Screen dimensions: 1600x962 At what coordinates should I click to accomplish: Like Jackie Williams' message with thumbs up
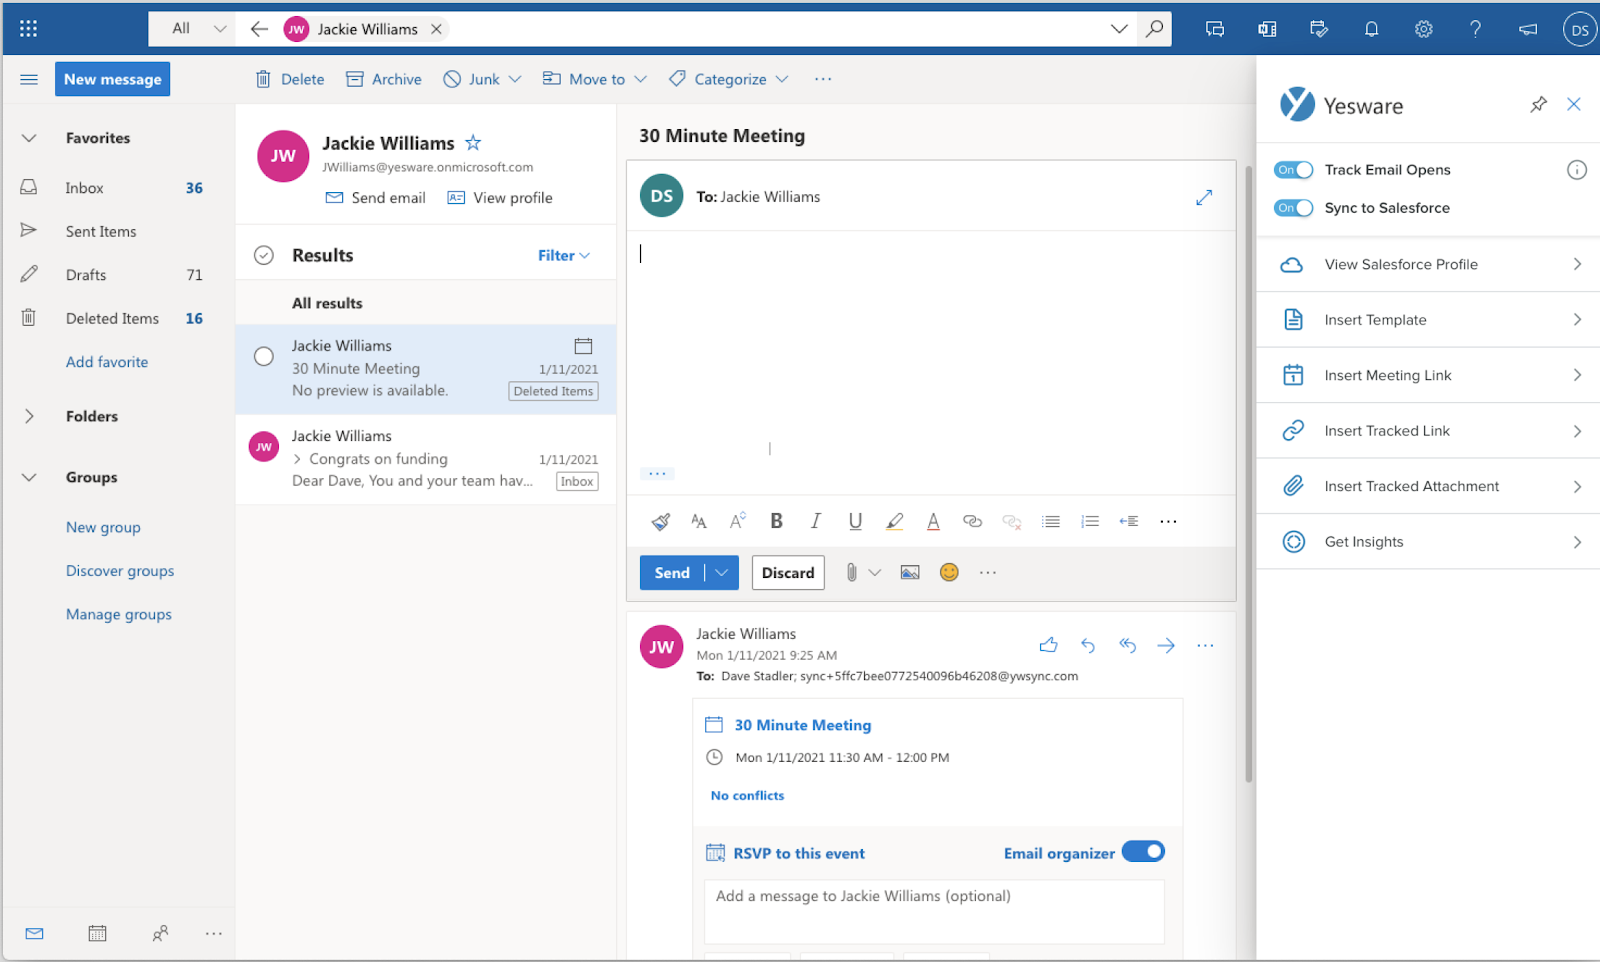[x=1048, y=646]
